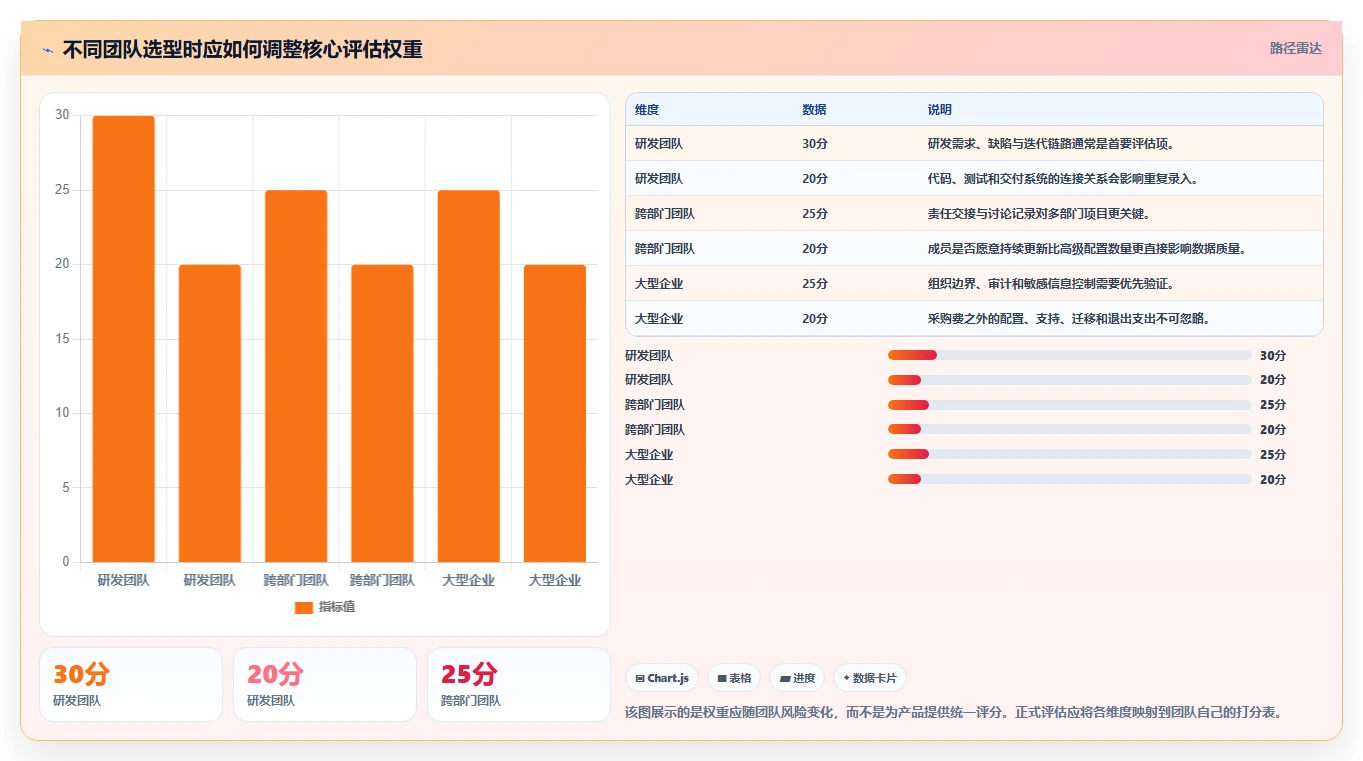Screen dimensions: 1363x761
Task: Click the y-axis label 0
Action: [66, 562]
